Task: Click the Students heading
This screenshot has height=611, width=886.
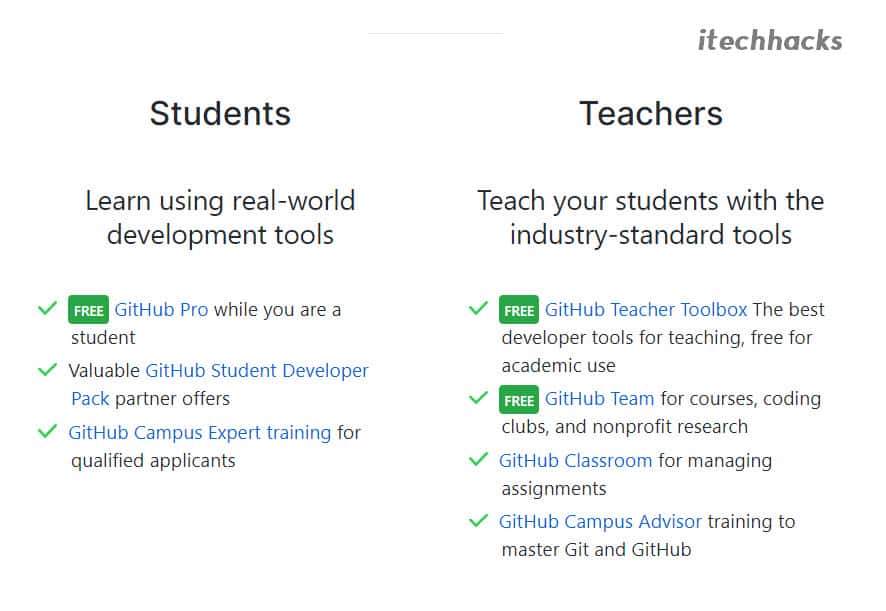Action: [220, 114]
